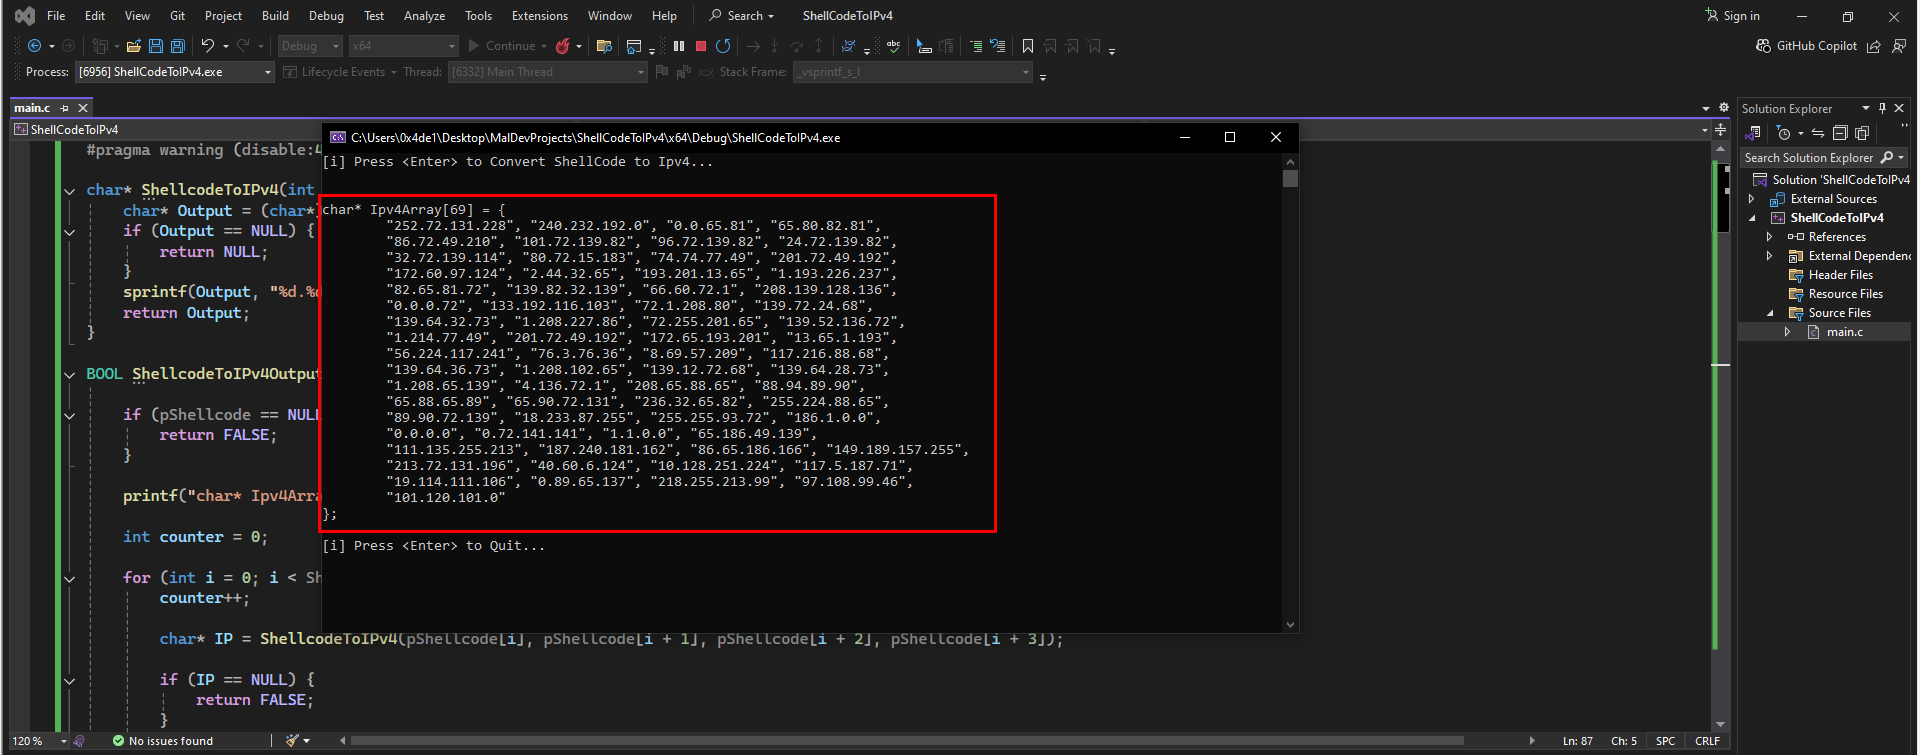1920x755 pixels.
Task: Collapse the Source Files folder
Action: point(1769,313)
